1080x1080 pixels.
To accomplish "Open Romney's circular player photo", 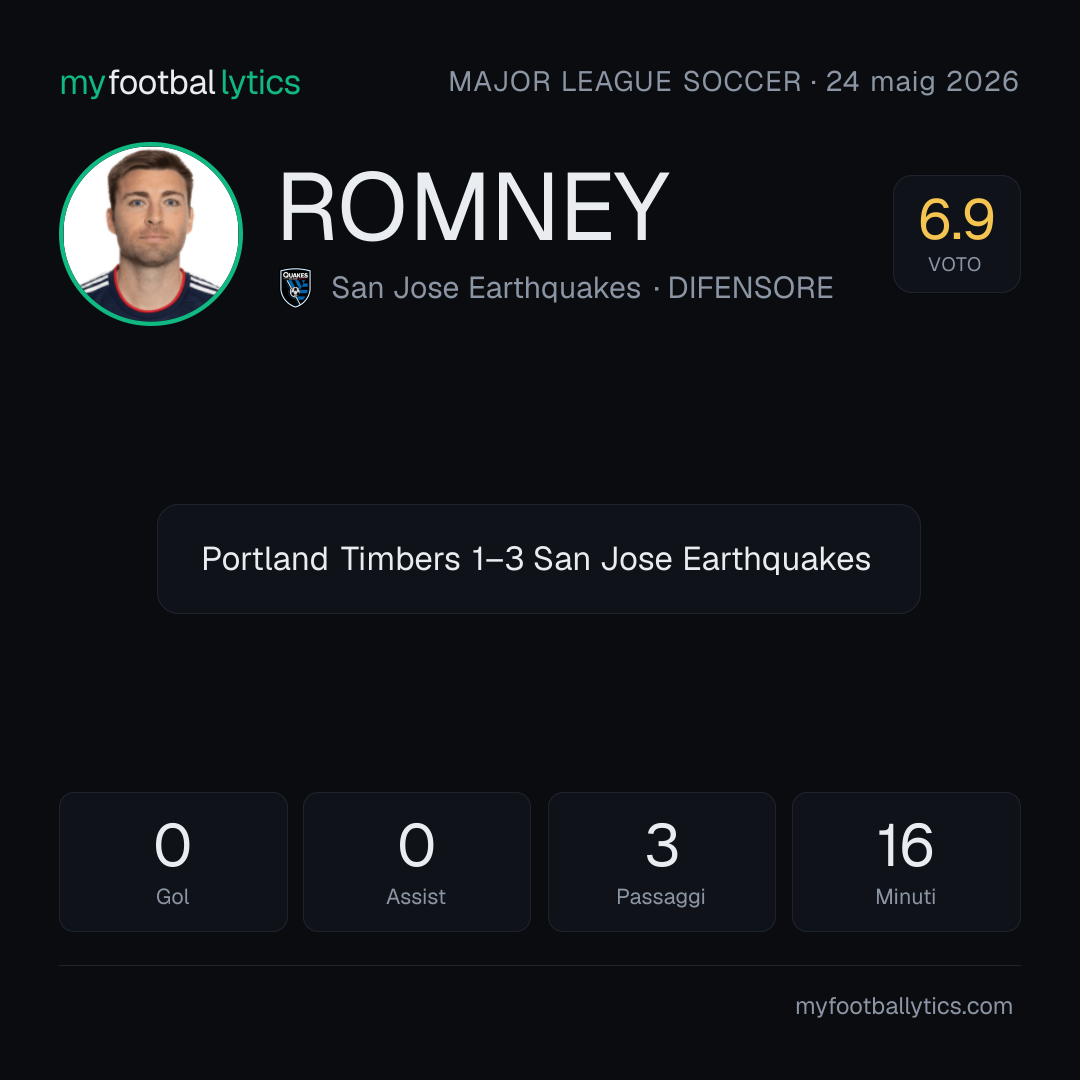I will click(151, 234).
